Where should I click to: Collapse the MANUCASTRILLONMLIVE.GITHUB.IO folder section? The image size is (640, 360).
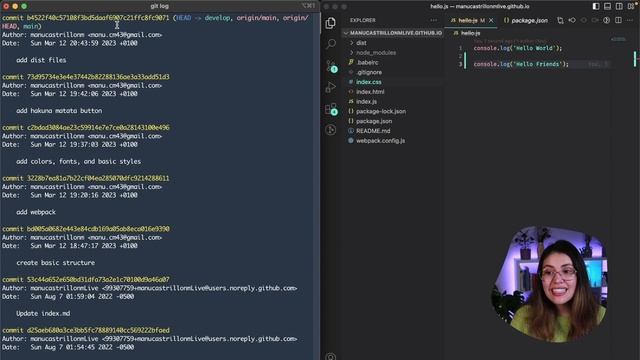click(393, 33)
